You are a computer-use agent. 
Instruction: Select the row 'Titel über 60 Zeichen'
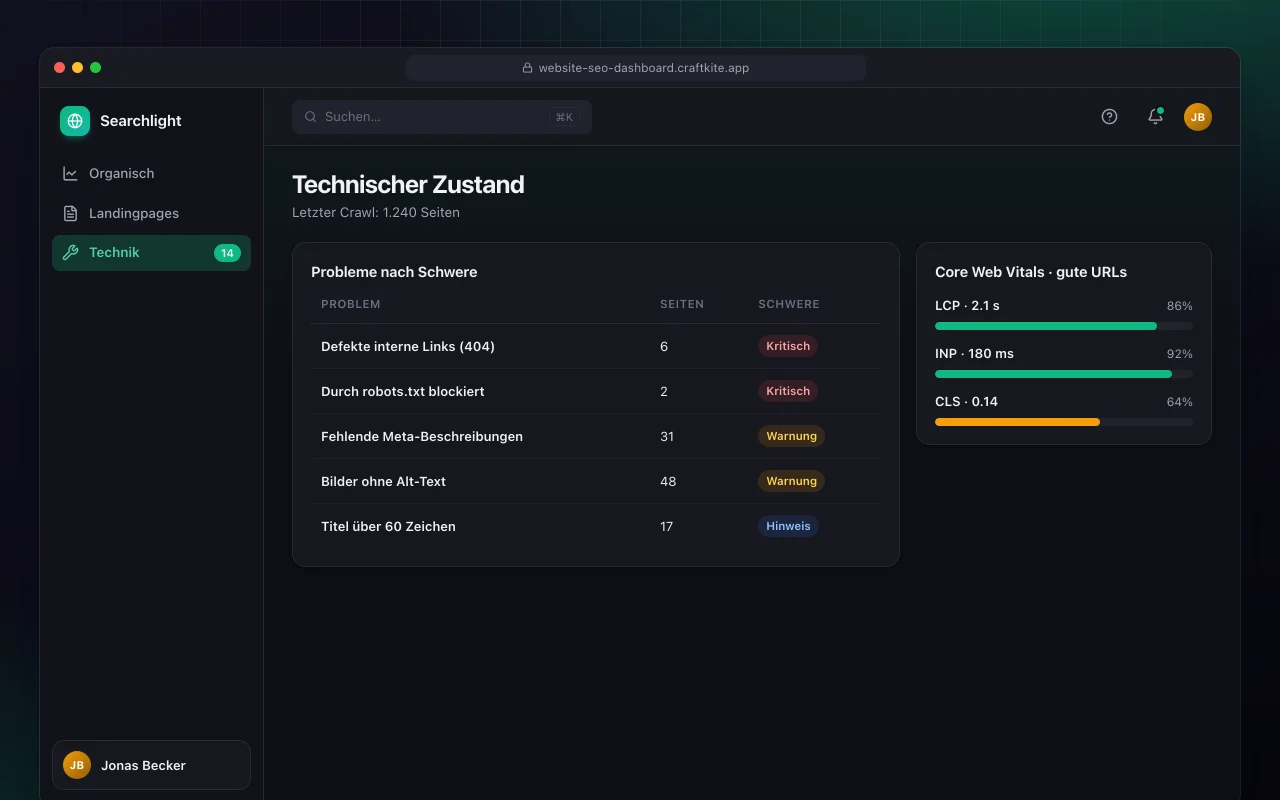point(596,526)
